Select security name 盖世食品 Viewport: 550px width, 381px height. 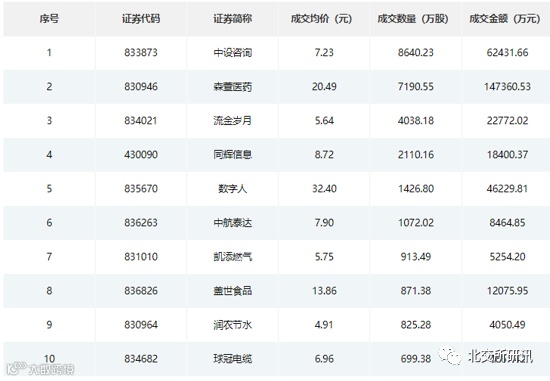point(233,291)
